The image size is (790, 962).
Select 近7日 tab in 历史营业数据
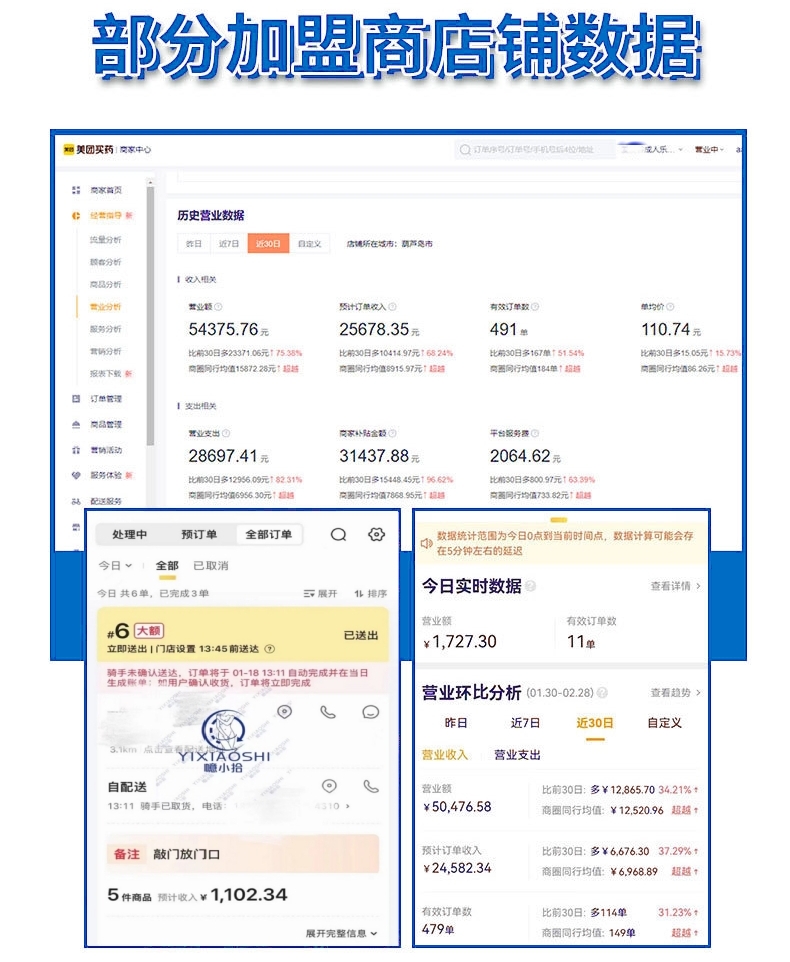click(x=229, y=243)
